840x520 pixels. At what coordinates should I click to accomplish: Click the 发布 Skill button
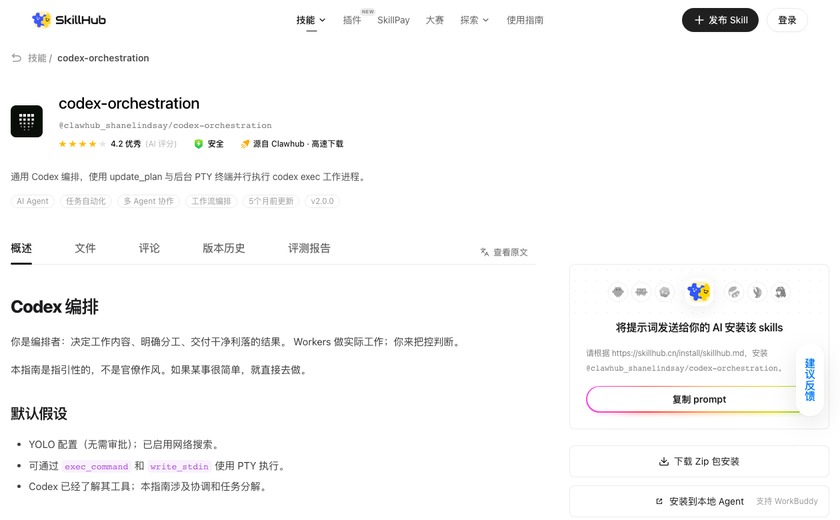[720, 20]
